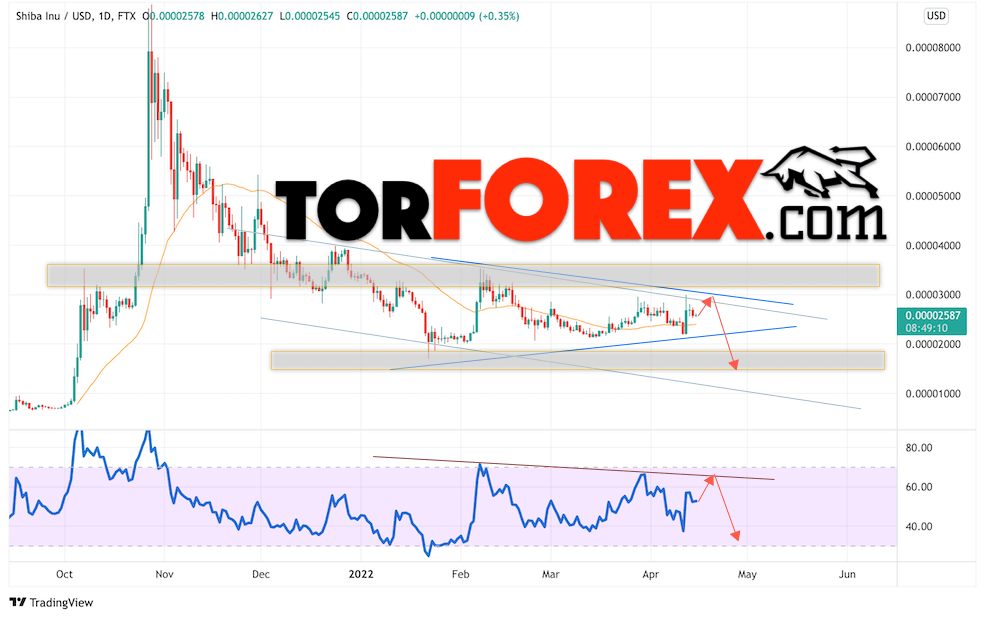Select the current price label 0.00002587
Image resolution: width=985 pixels, height=618 pixels.
933,315
